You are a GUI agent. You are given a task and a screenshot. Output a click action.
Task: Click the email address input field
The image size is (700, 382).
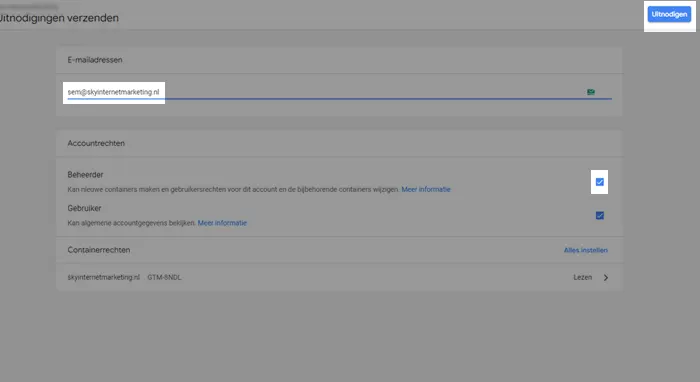click(x=339, y=92)
